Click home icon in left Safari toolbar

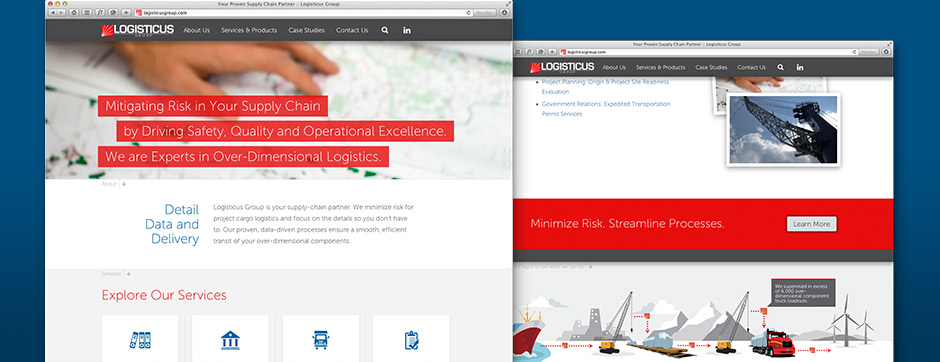point(74,13)
